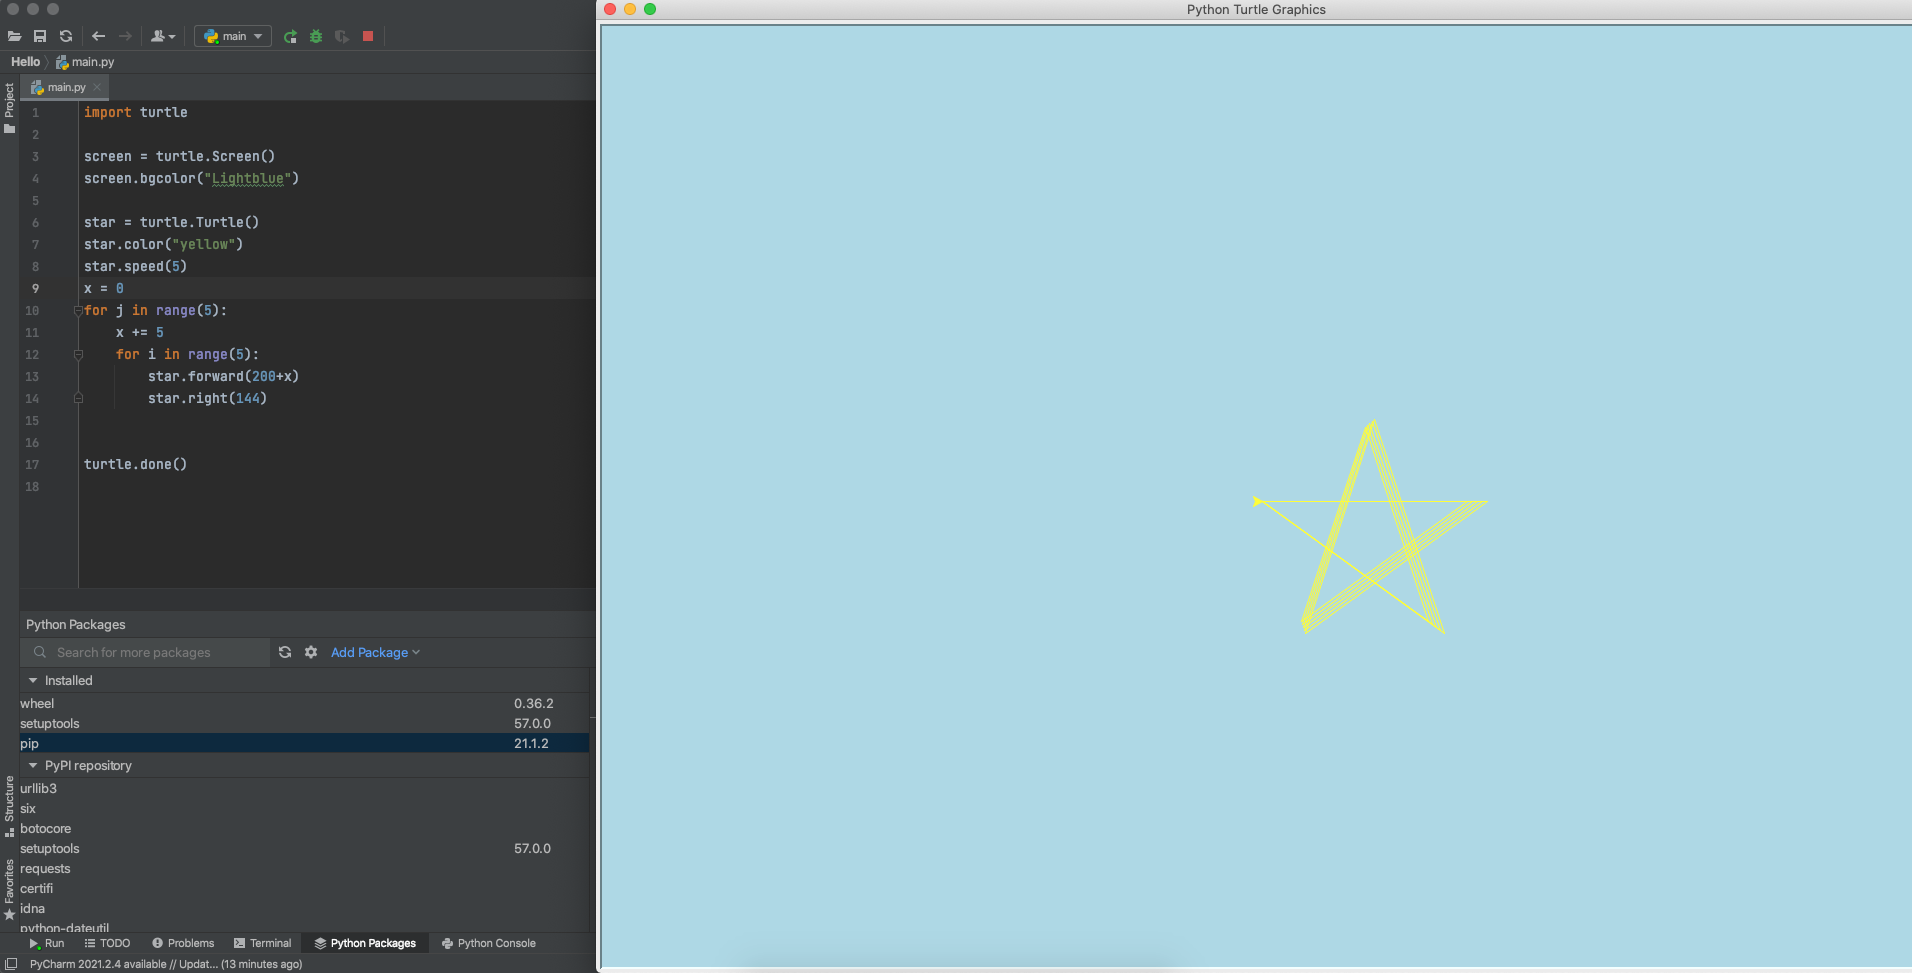This screenshot has width=1912, height=973.
Task: Navigate forward with the right arrow
Action: click(125, 36)
